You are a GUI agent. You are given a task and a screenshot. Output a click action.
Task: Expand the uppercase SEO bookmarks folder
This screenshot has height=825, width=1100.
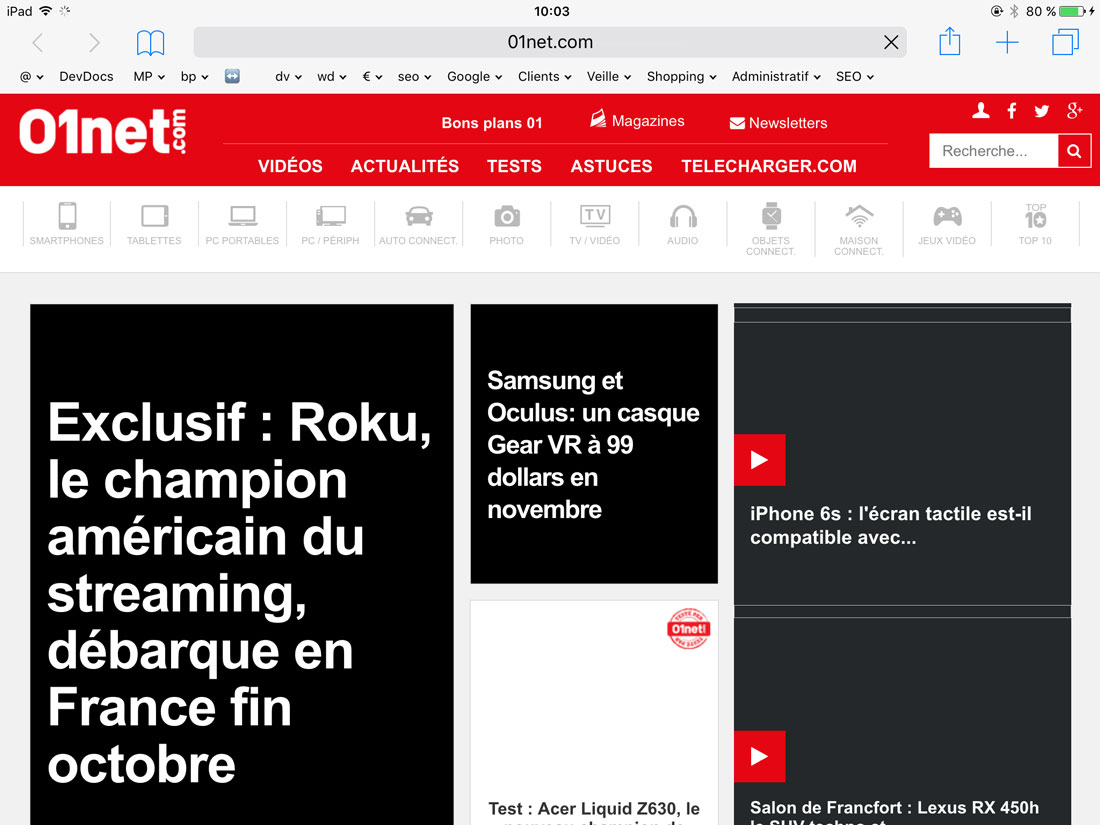click(854, 76)
